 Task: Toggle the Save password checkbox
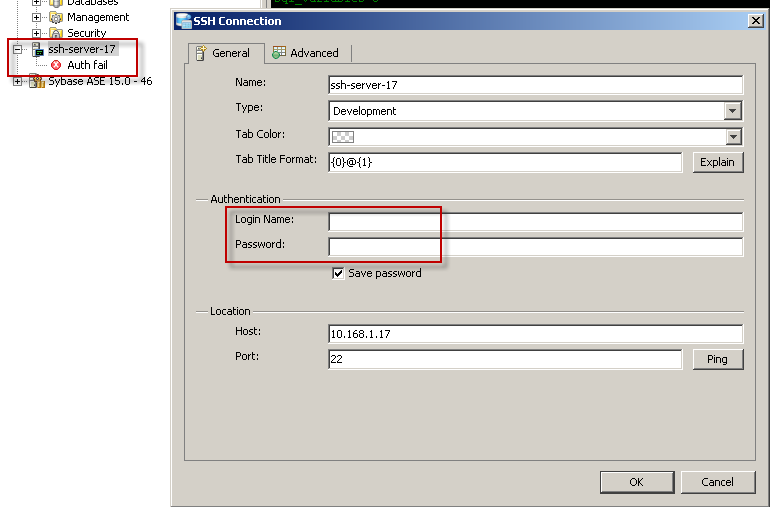pos(338,273)
